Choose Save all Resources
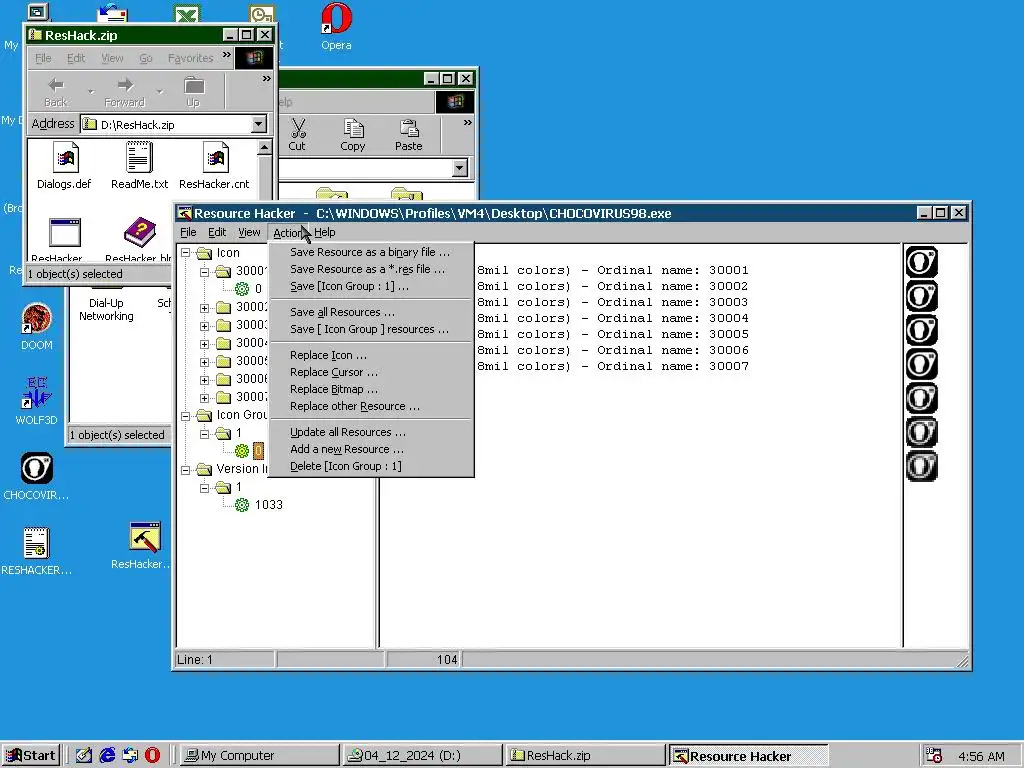 370,312
